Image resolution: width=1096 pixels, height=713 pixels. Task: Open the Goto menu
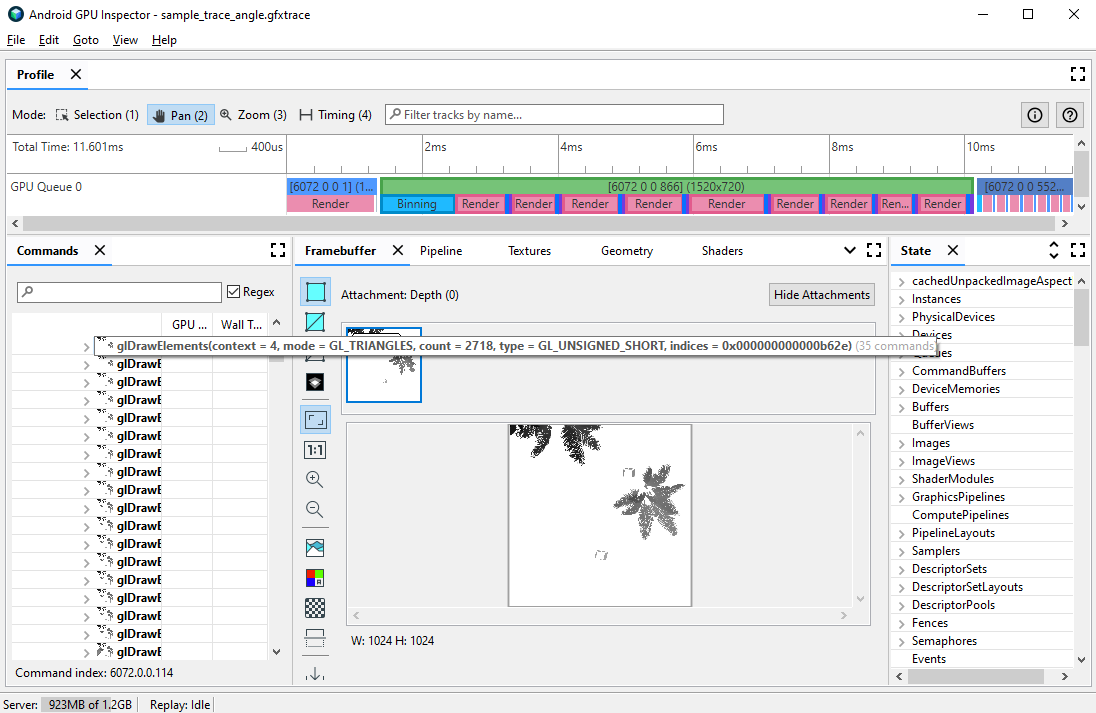(x=85, y=40)
